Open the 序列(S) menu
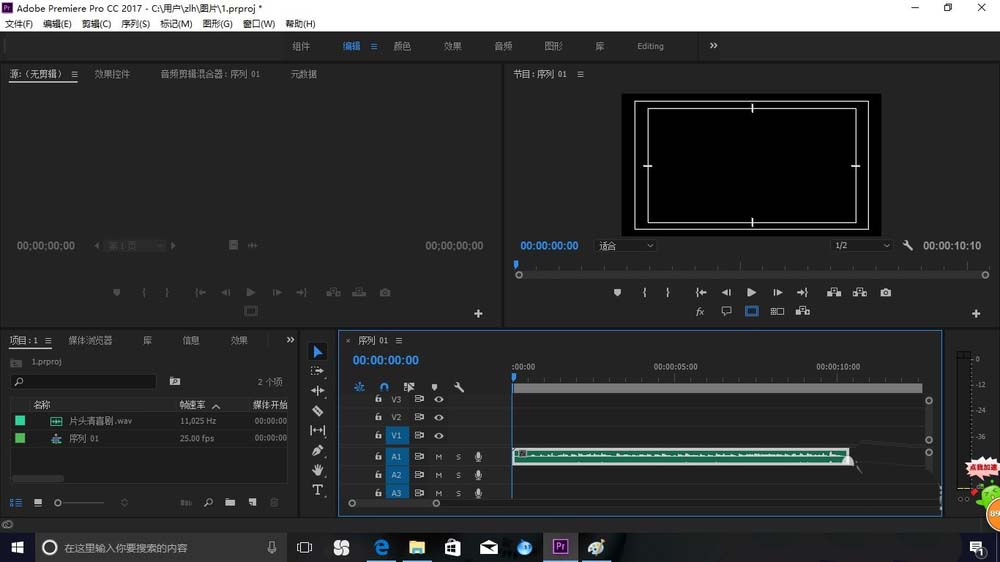The width and height of the screenshot is (1000, 562). [x=135, y=24]
